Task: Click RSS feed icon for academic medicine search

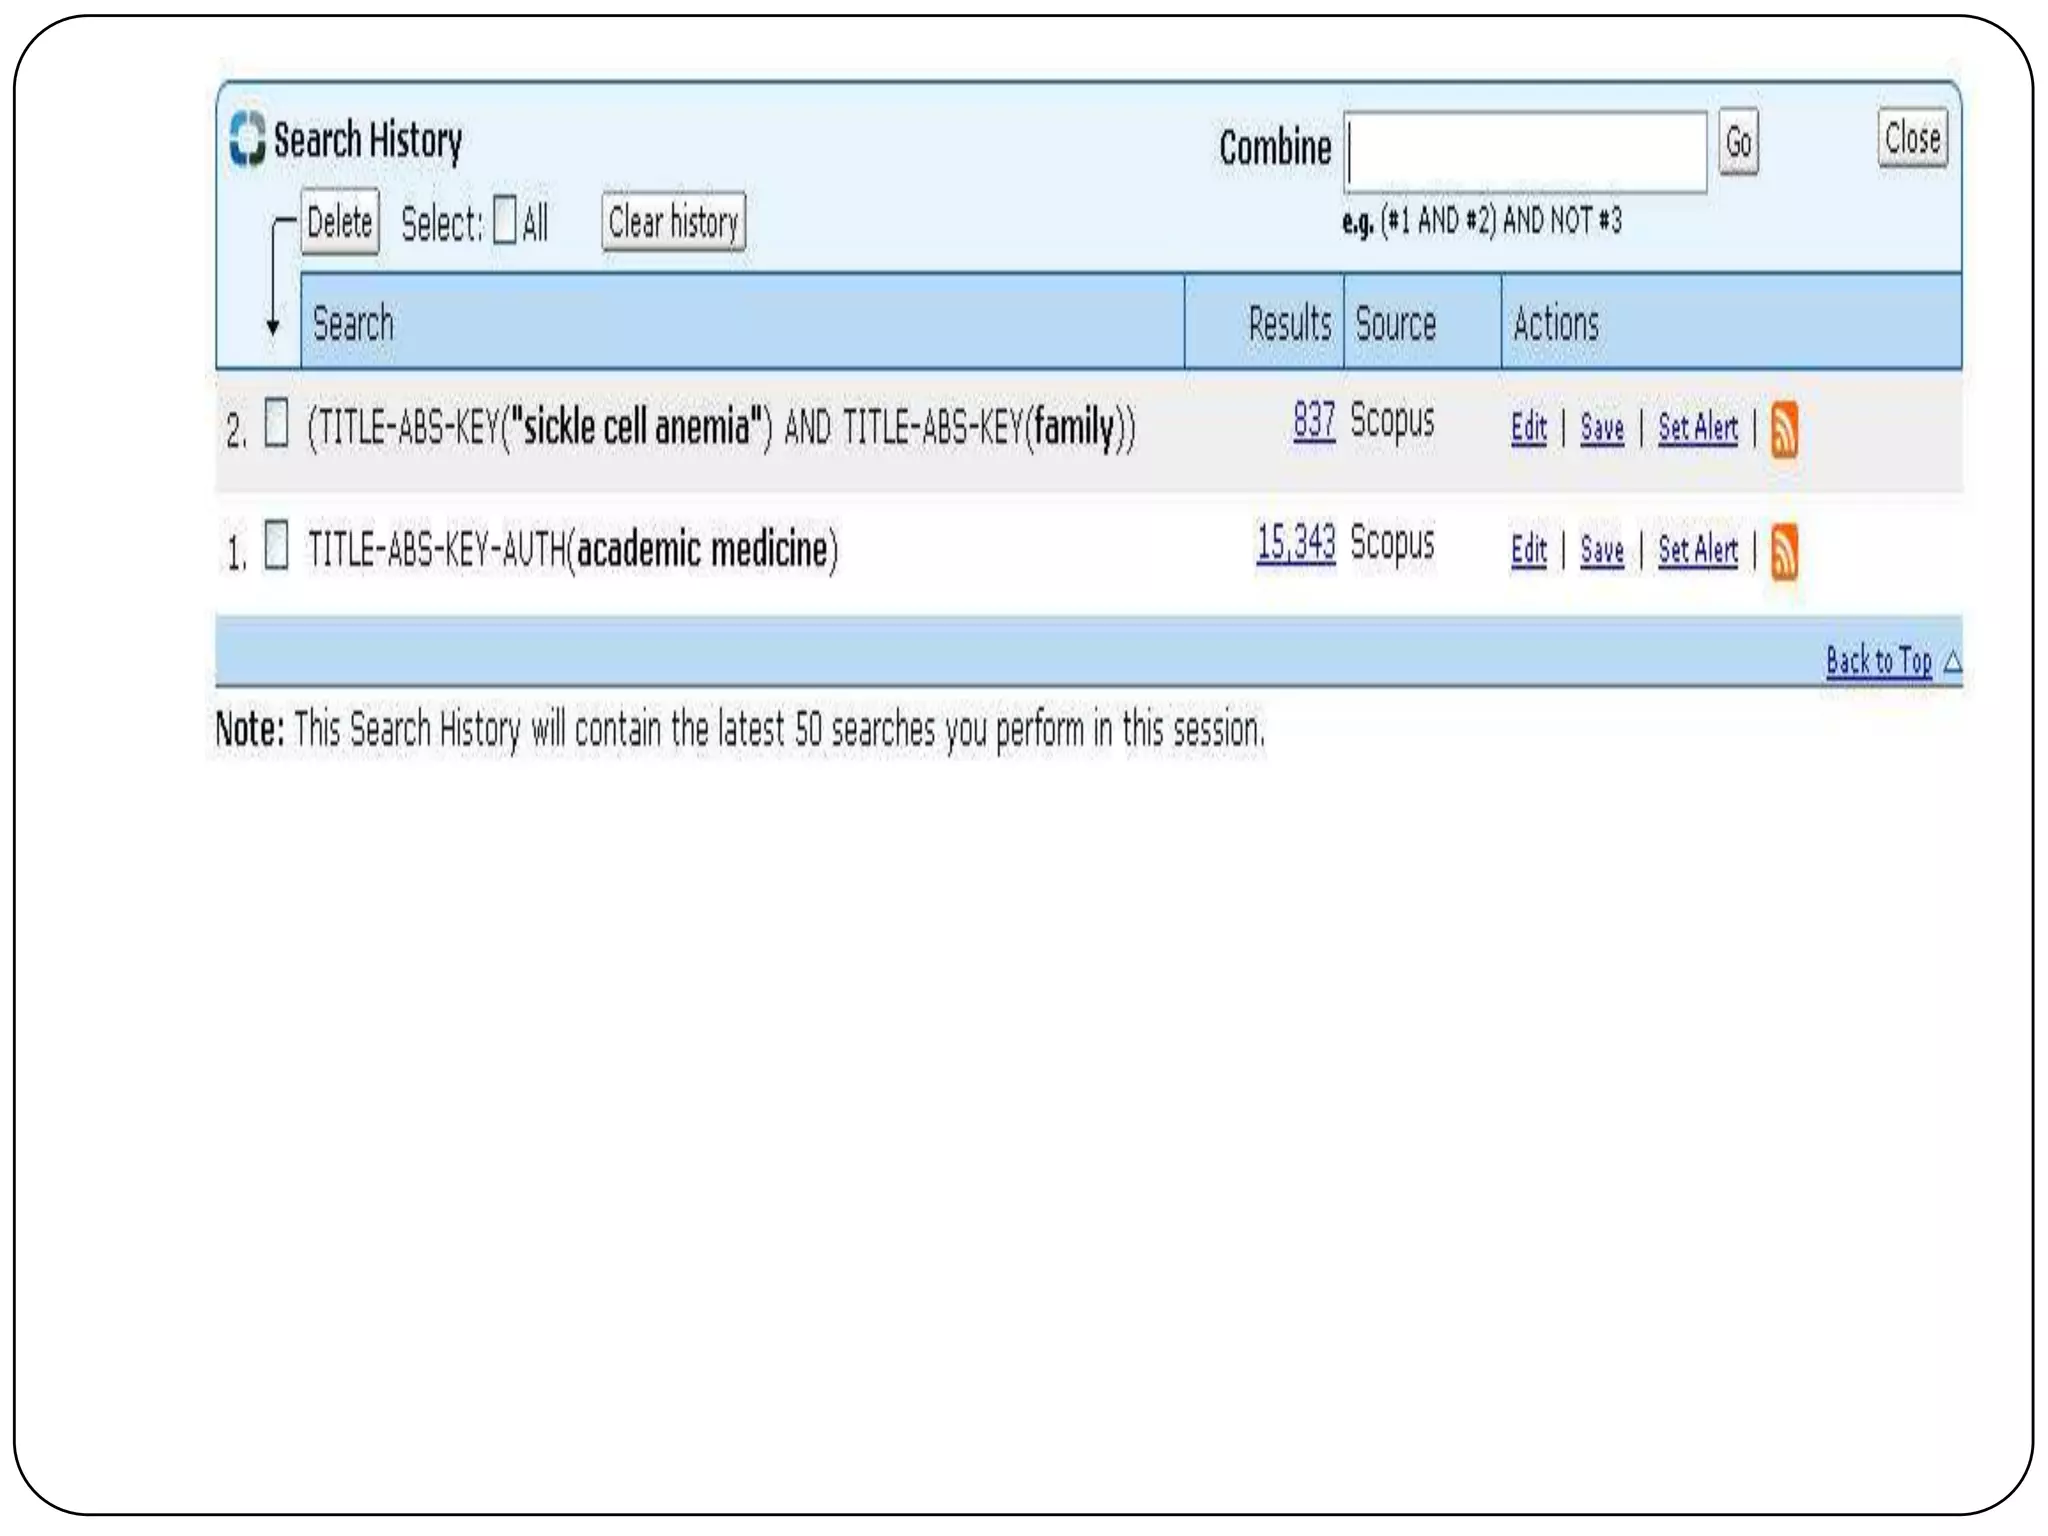Action: pos(1784,552)
